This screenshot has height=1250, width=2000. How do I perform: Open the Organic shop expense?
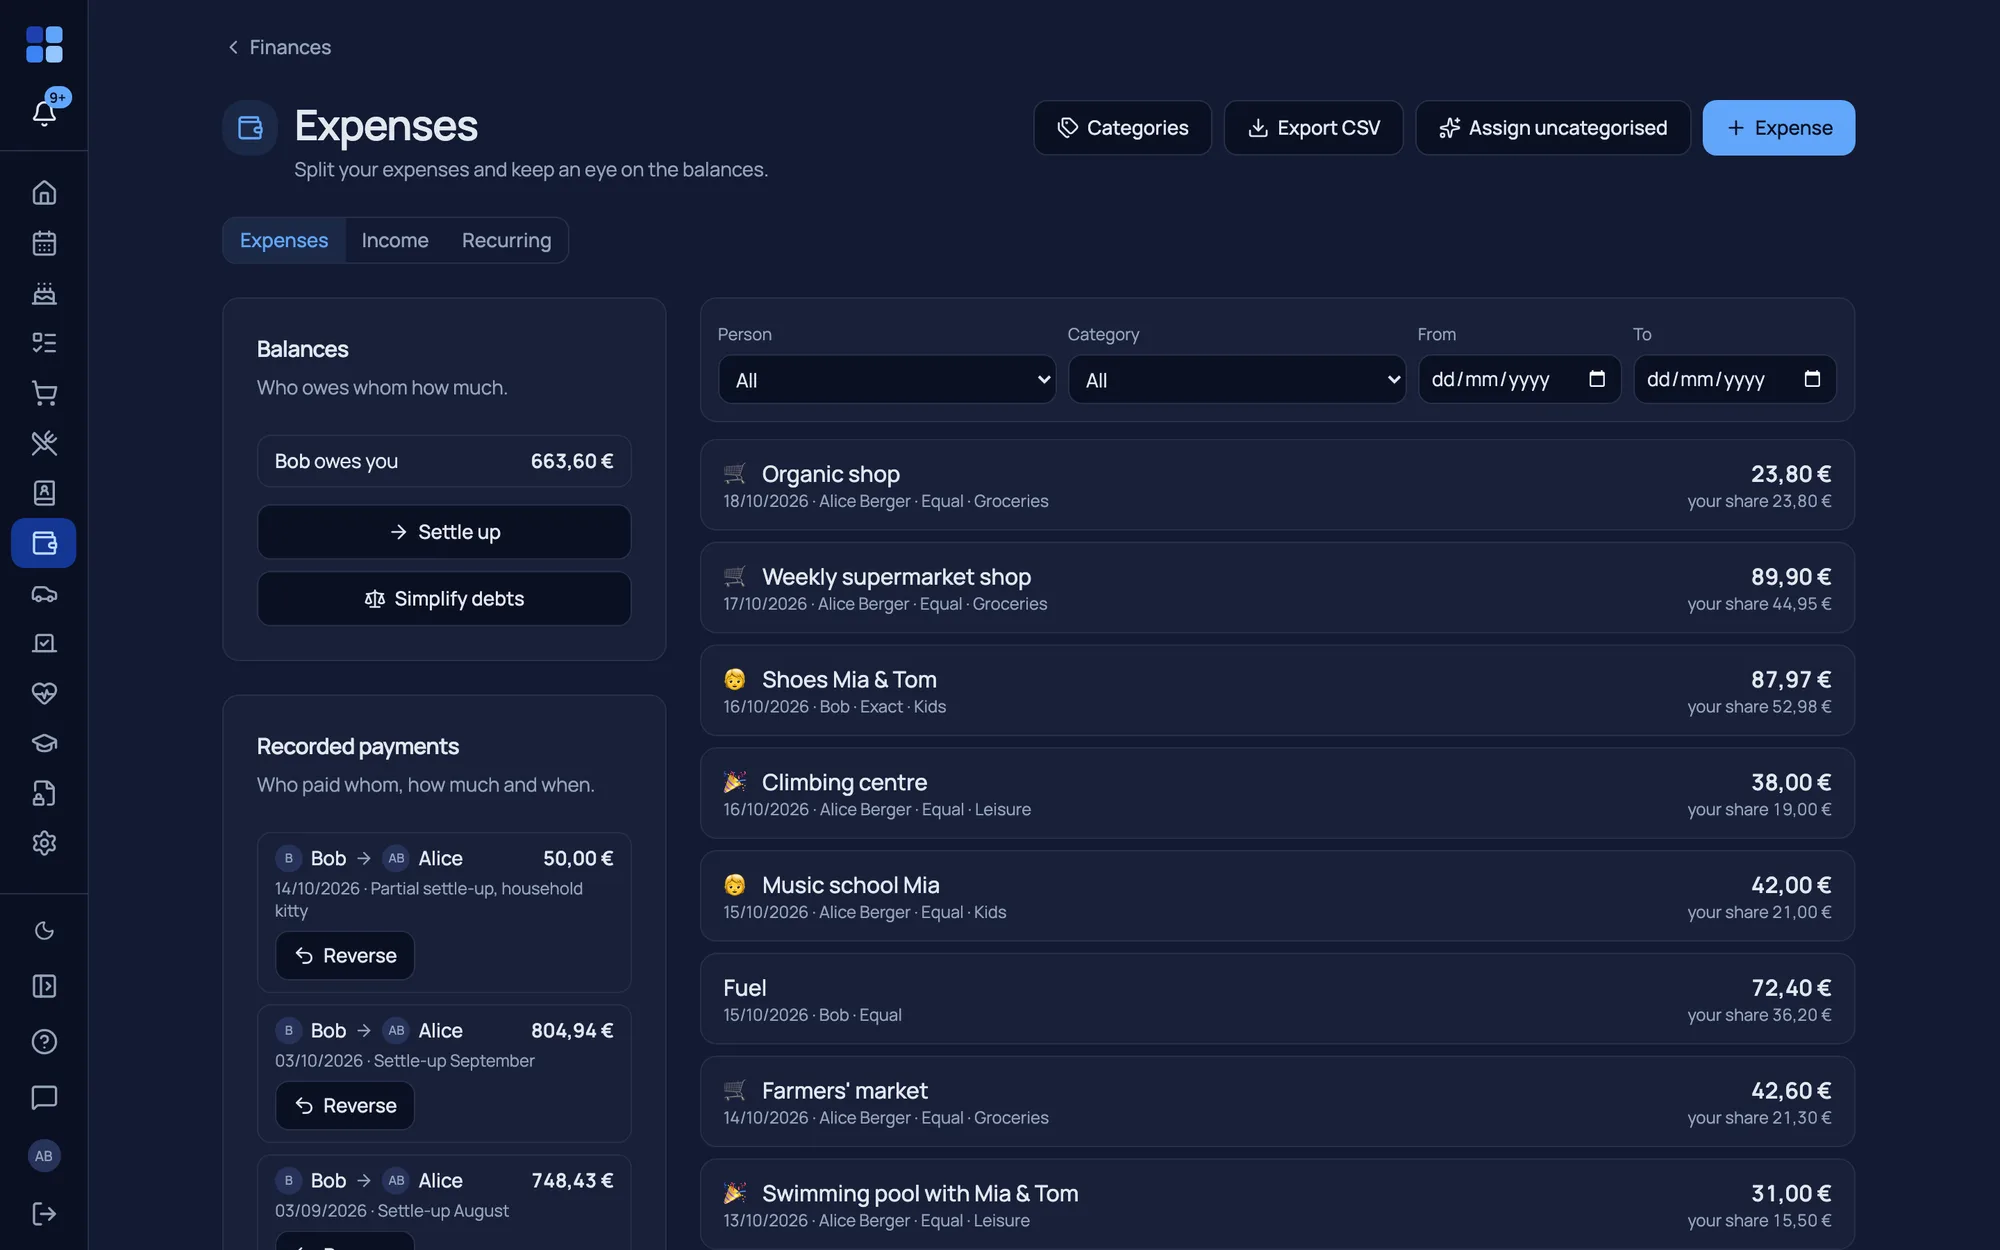pyautogui.click(x=1277, y=485)
